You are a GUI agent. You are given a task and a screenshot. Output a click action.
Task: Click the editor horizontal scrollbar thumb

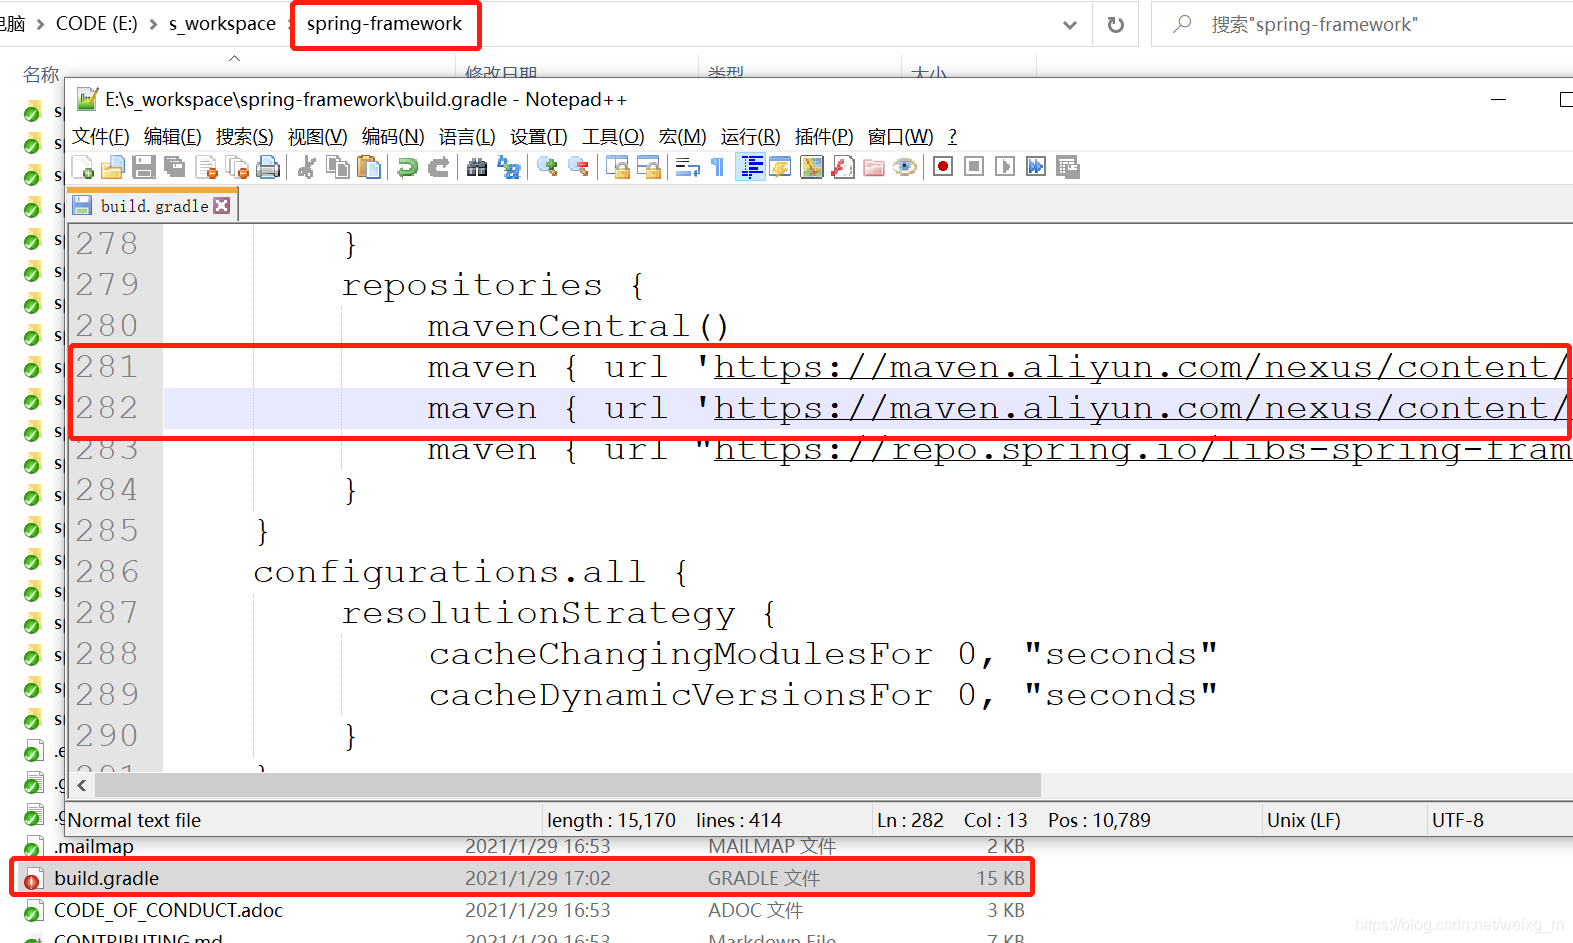tap(568, 785)
